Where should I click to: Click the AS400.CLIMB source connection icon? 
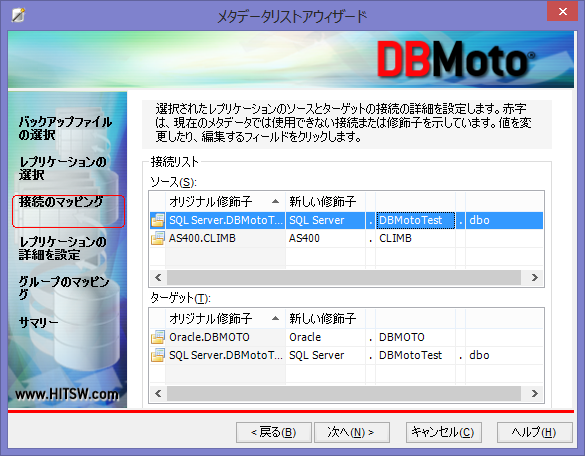[157, 238]
